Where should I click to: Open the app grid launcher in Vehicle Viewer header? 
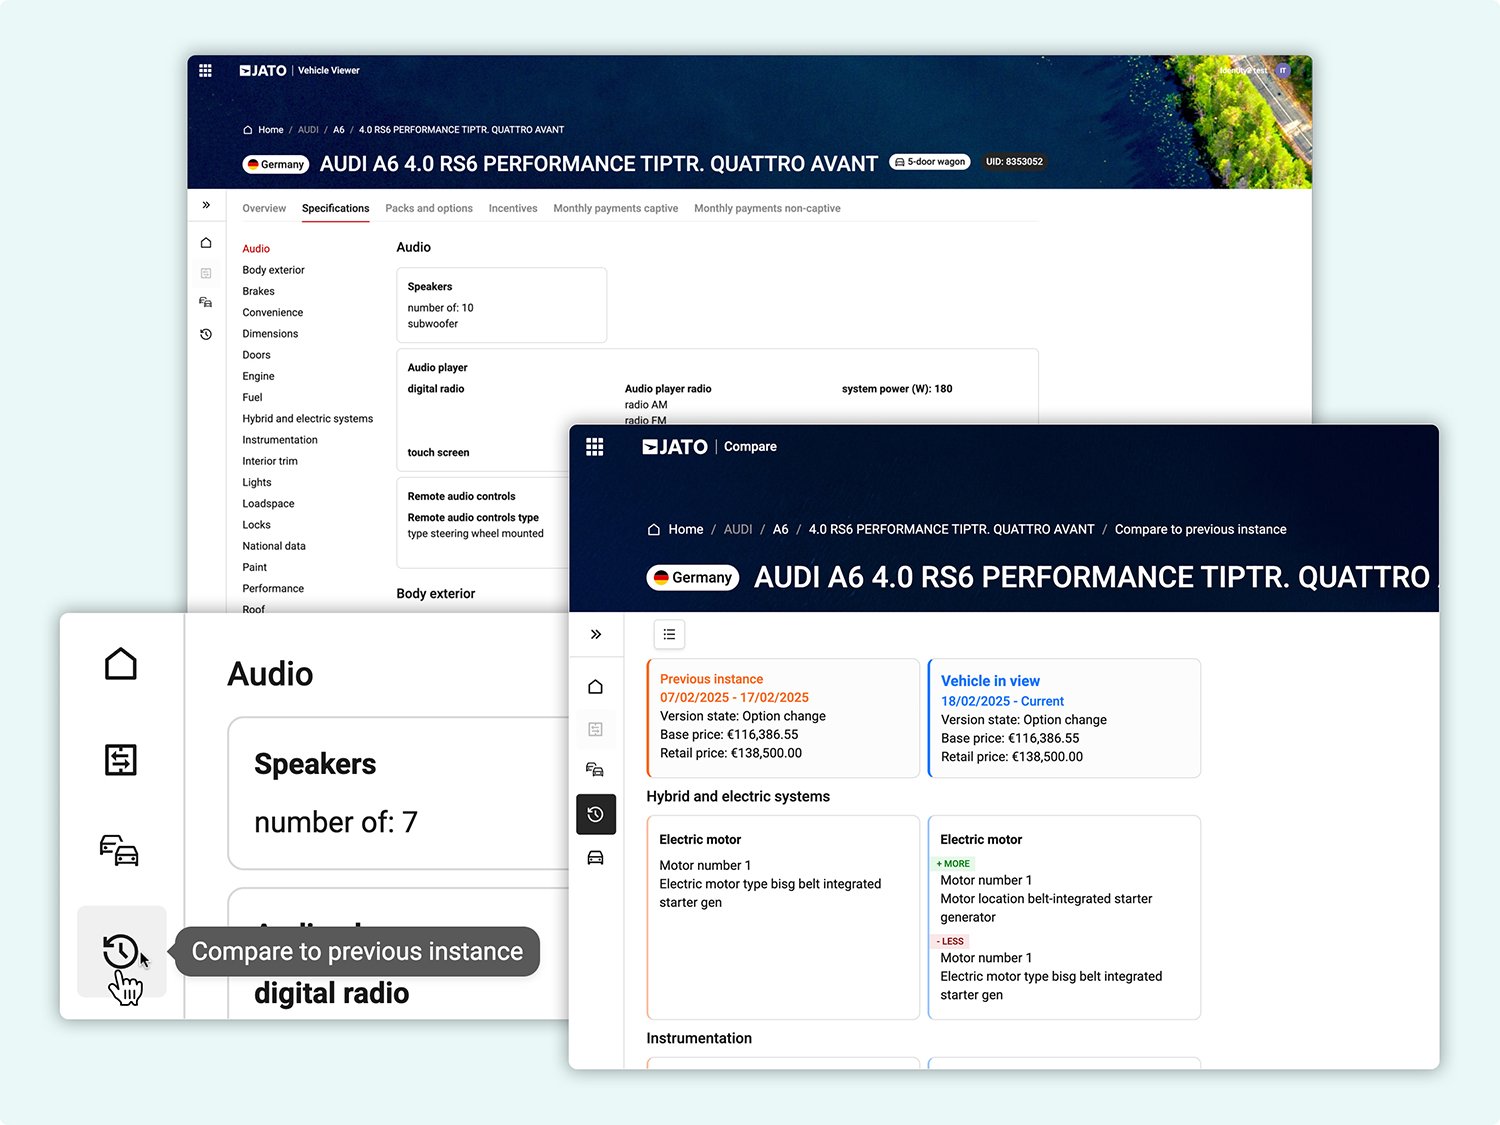coord(205,70)
